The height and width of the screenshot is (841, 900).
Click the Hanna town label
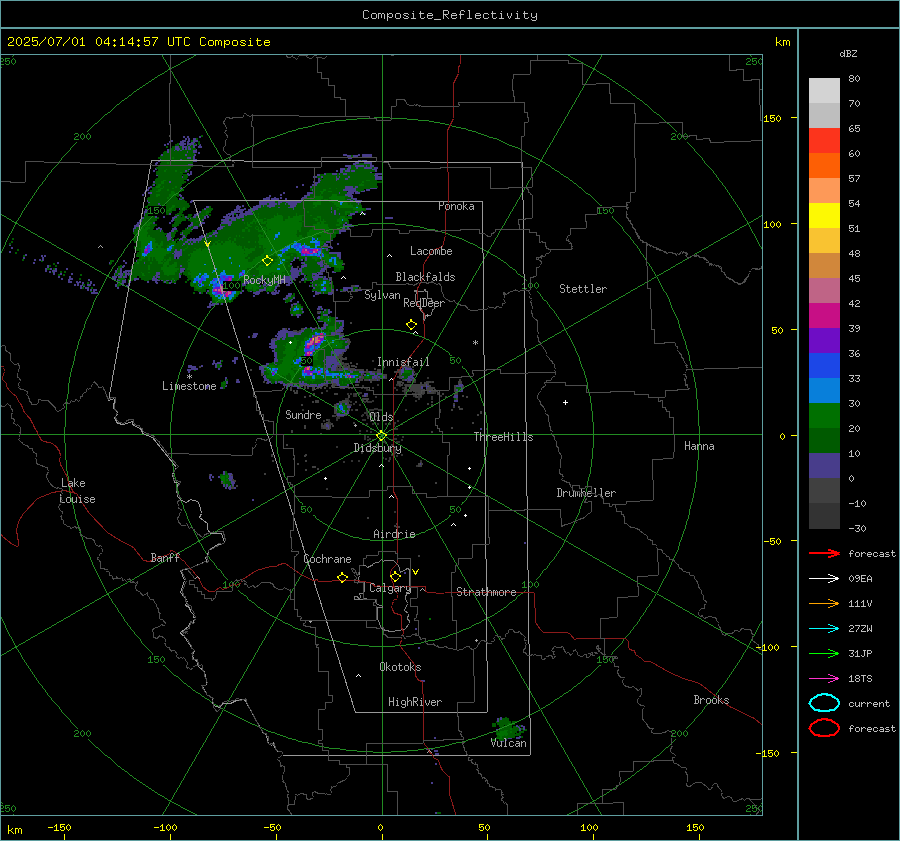[699, 446]
